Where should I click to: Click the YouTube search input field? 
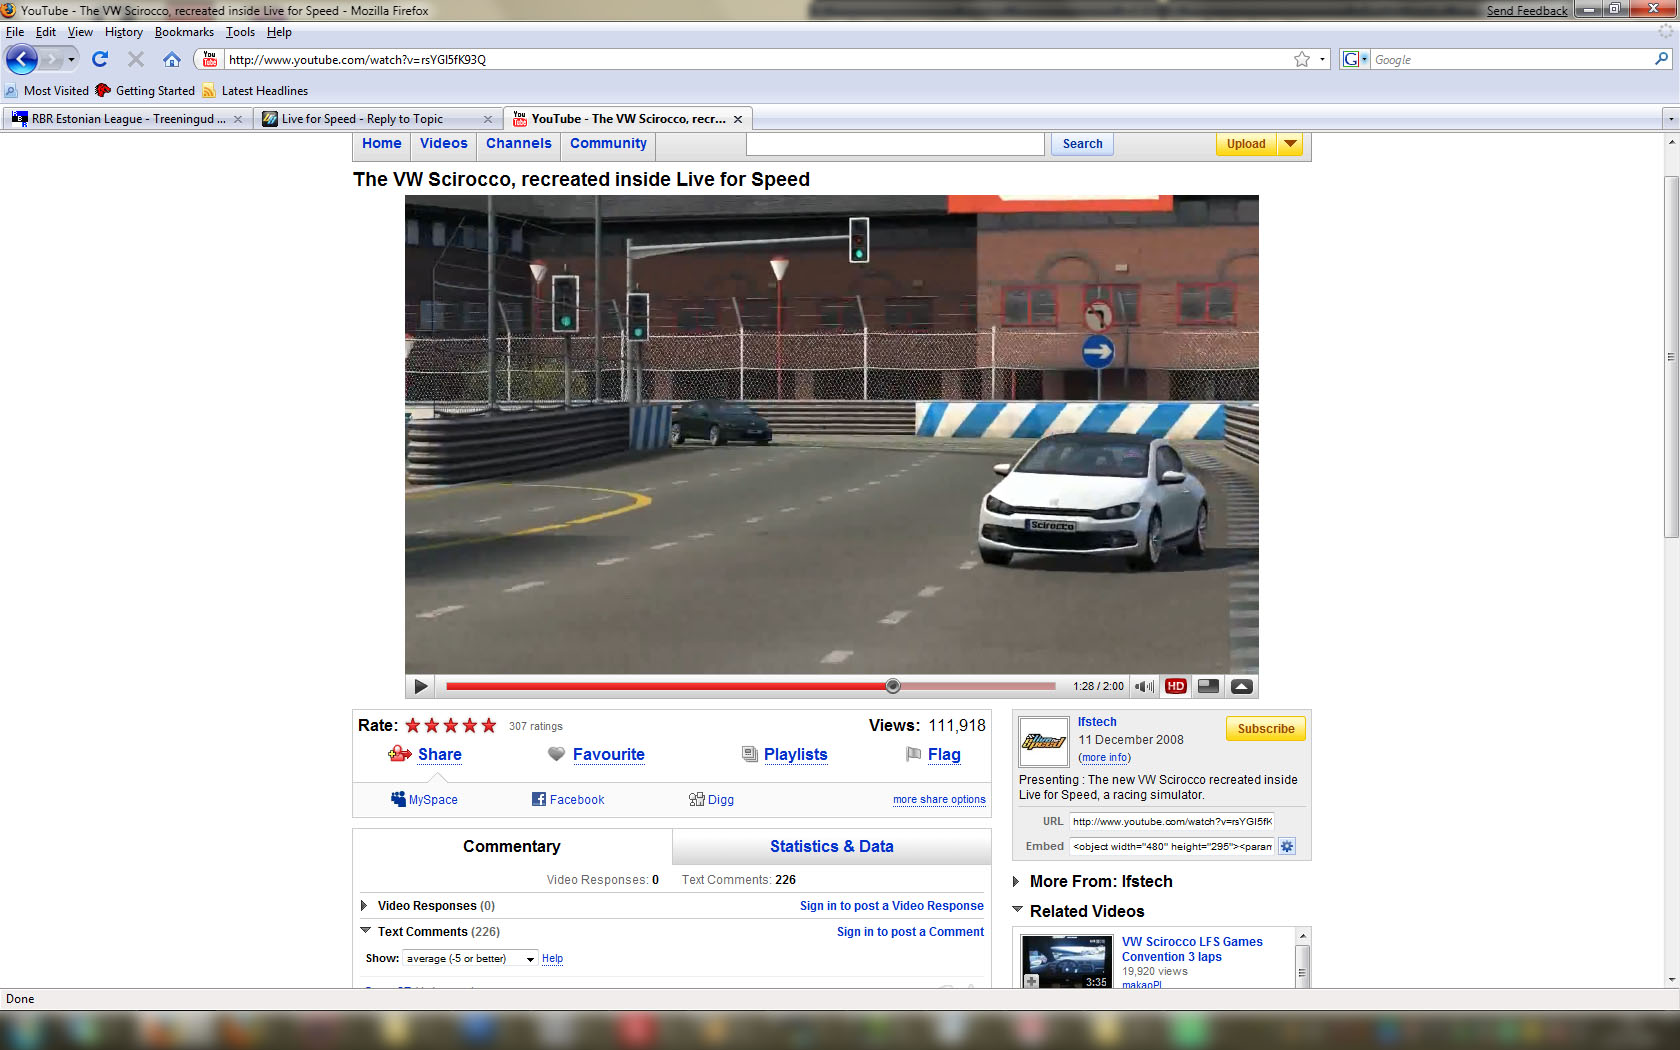(895, 144)
